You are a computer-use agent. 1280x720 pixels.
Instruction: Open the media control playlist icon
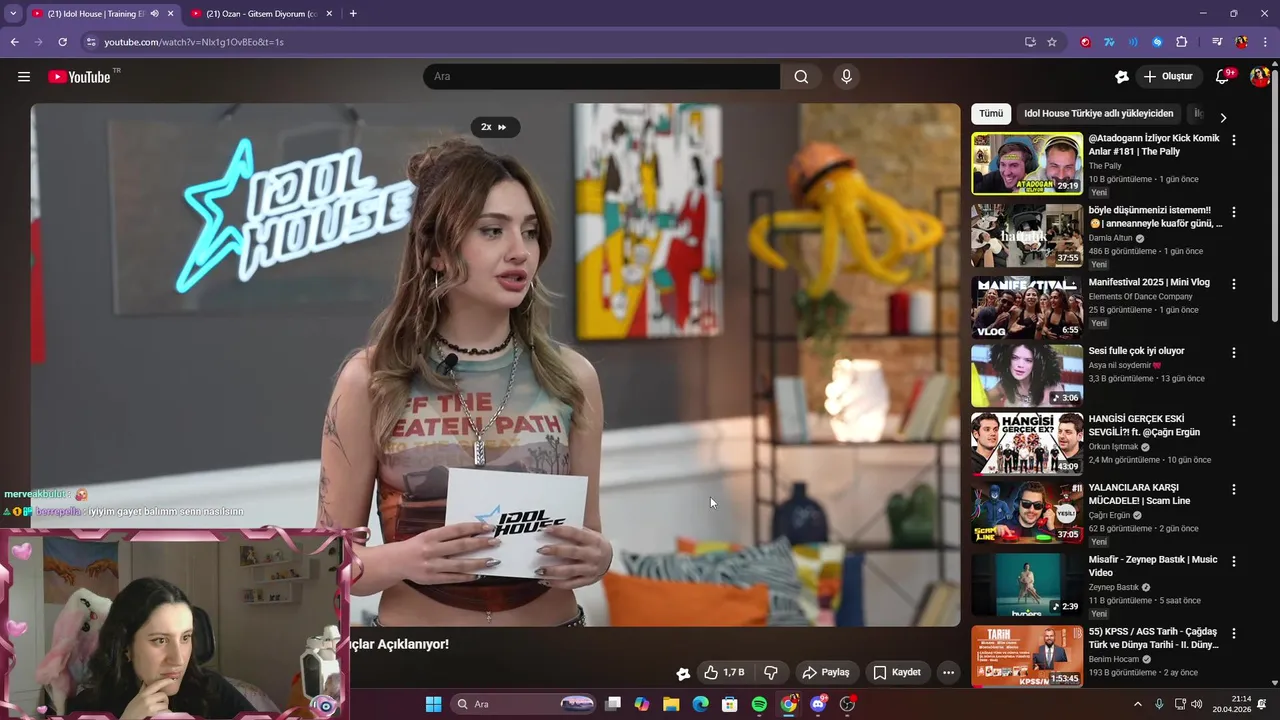point(1217,42)
